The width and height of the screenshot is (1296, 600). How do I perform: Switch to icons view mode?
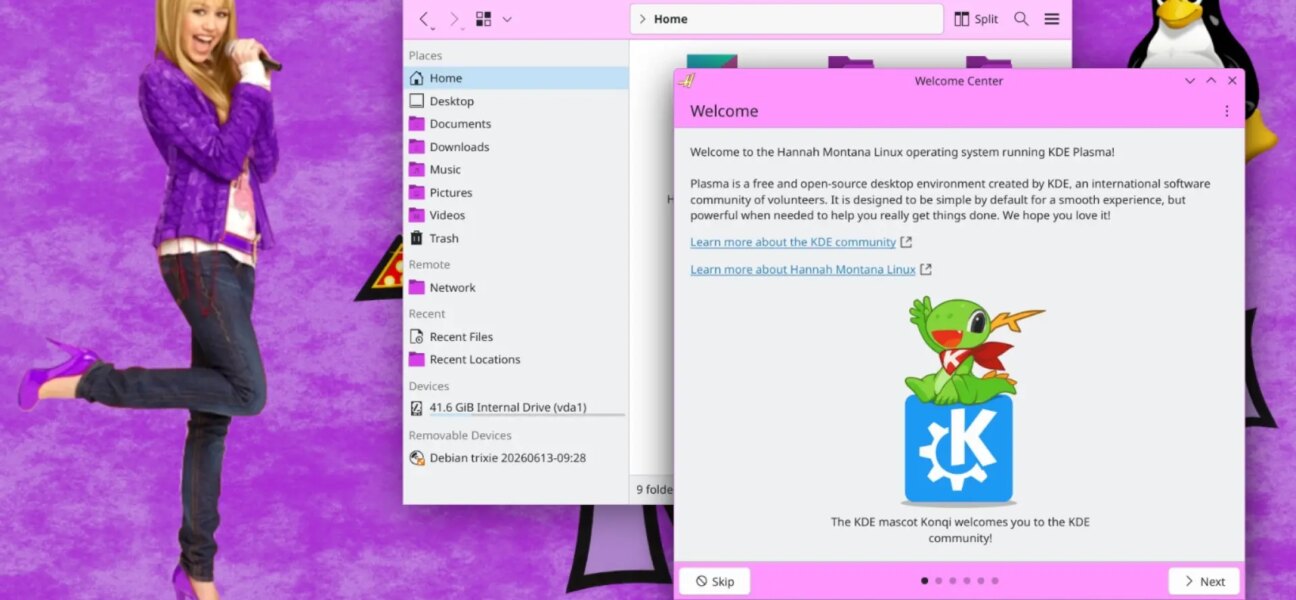(x=484, y=19)
